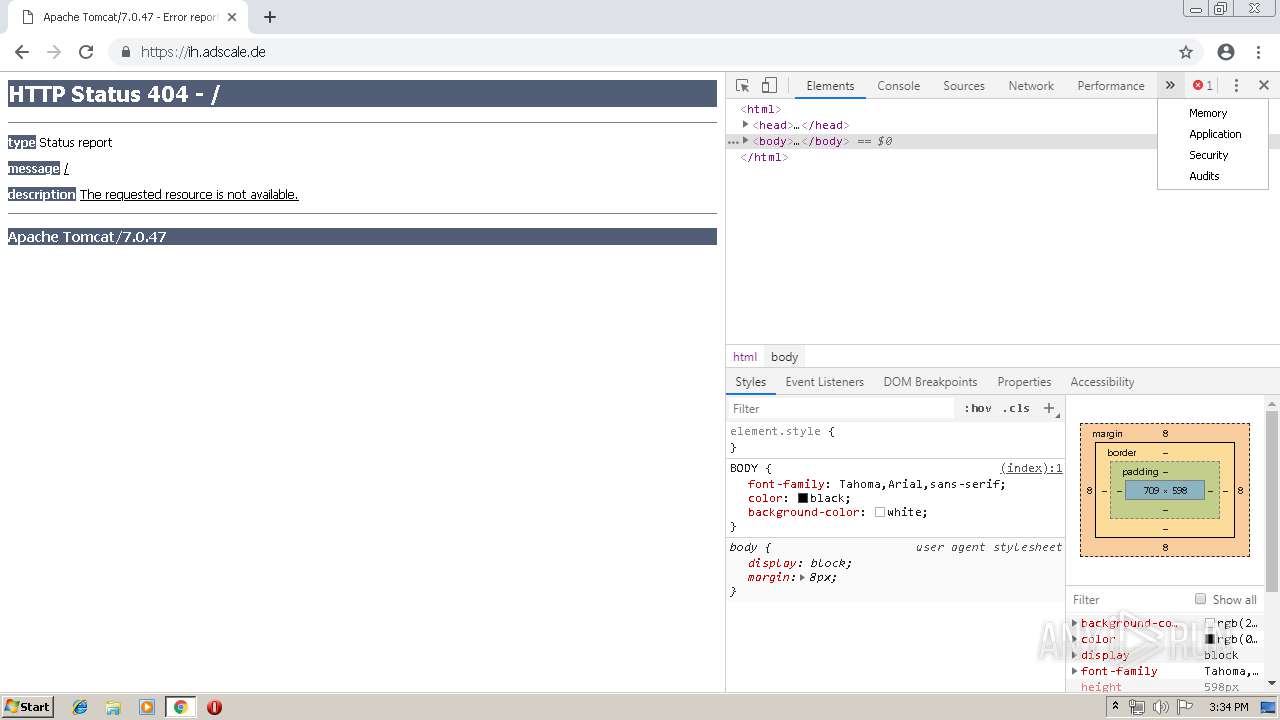Open a new tab with the plus icon
The height and width of the screenshot is (720, 1280).
pyautogui.click(x=270, y=17)
